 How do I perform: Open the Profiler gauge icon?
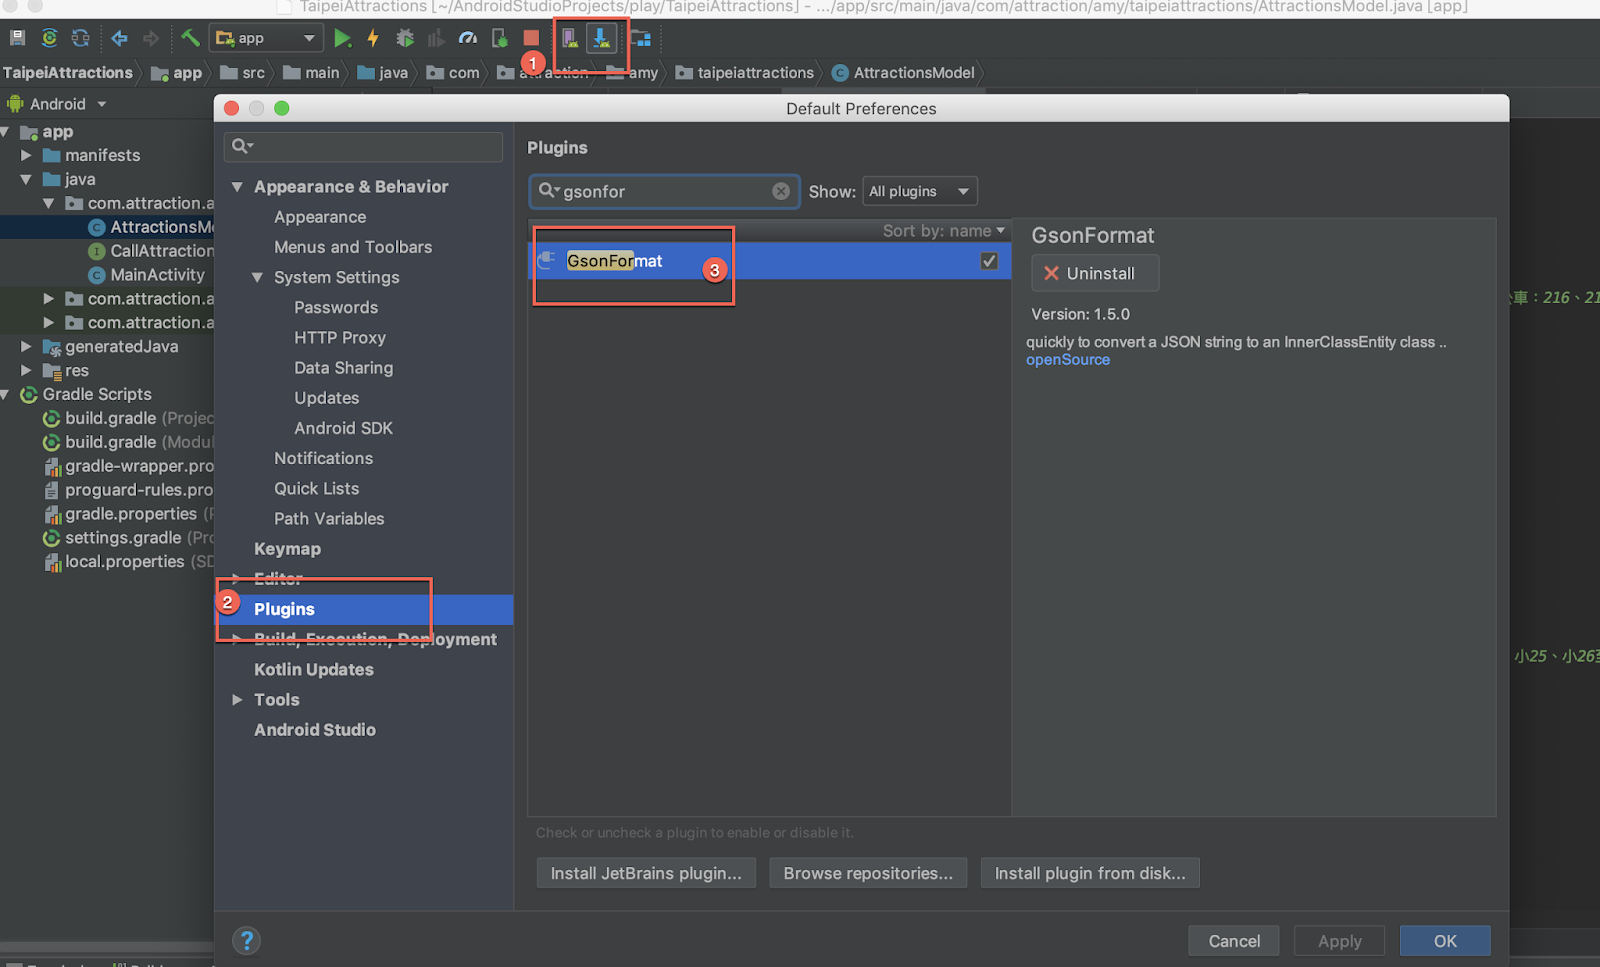[468, 38]
